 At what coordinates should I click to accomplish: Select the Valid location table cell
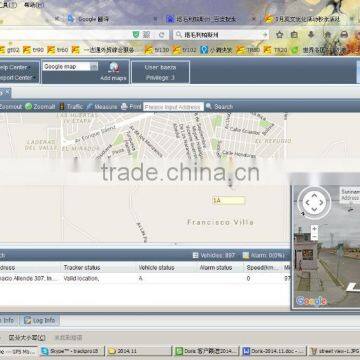81,278
